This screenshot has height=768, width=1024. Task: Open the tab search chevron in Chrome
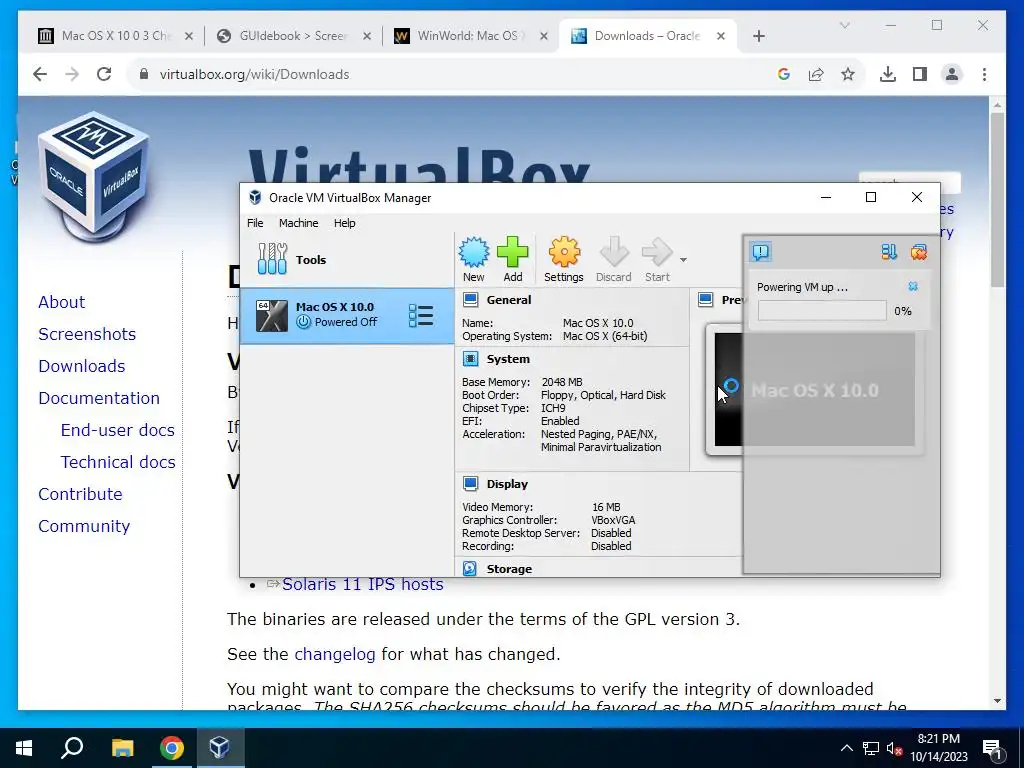(844, 25)
